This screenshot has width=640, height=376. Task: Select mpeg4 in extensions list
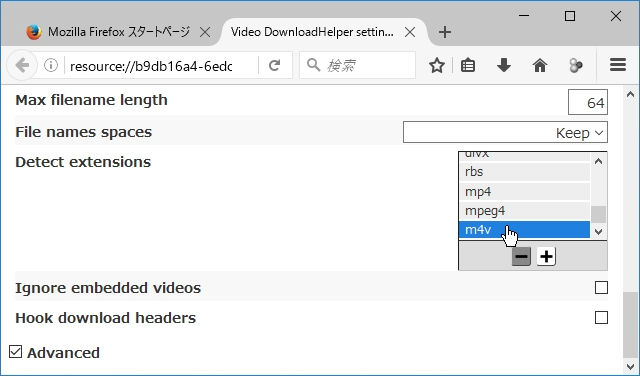tap(524, 211)
